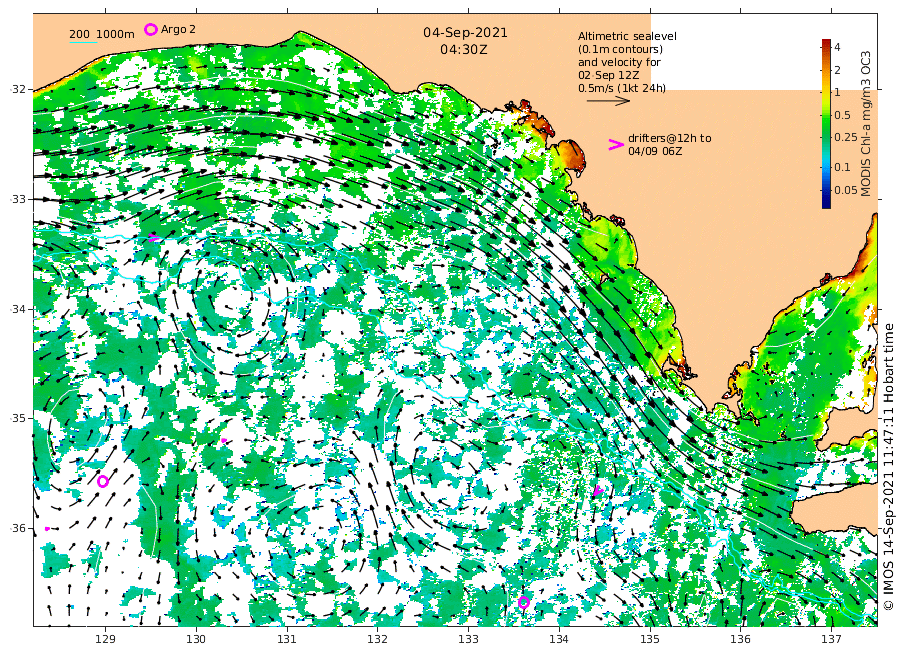Click the magenta drifter symbol in the legend

pyautogui.click(x=616, y=145)
